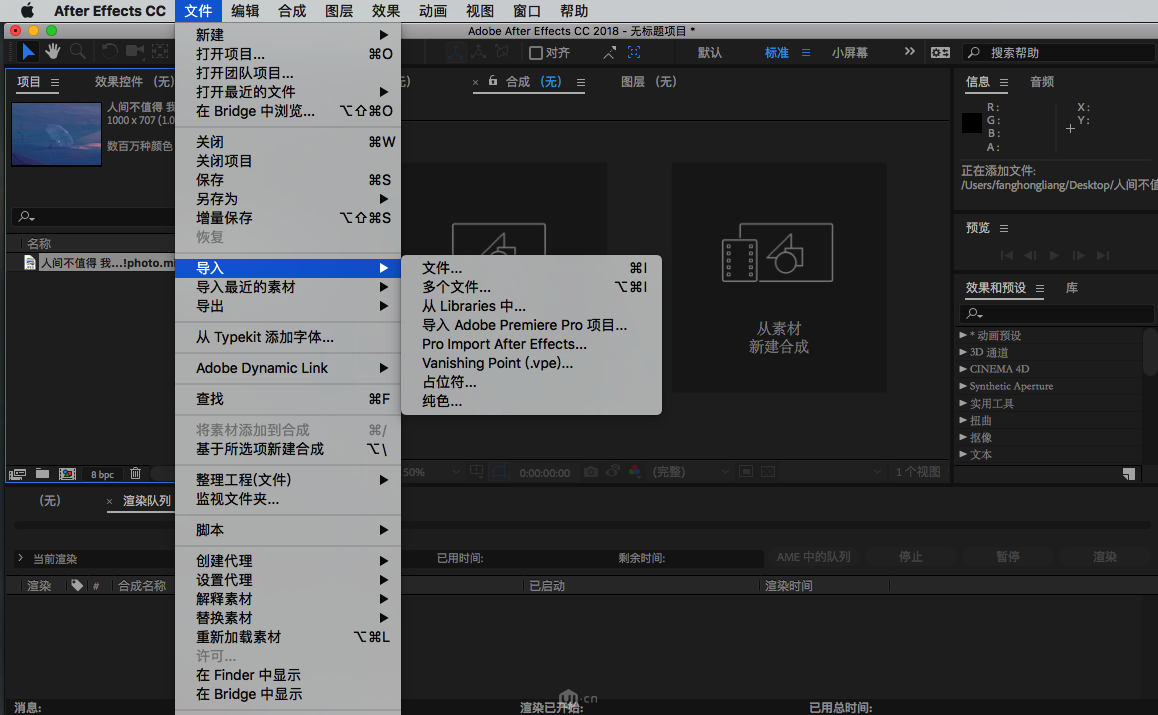
Task: Select the Rotation tool
Action: [x=110, y=52]
